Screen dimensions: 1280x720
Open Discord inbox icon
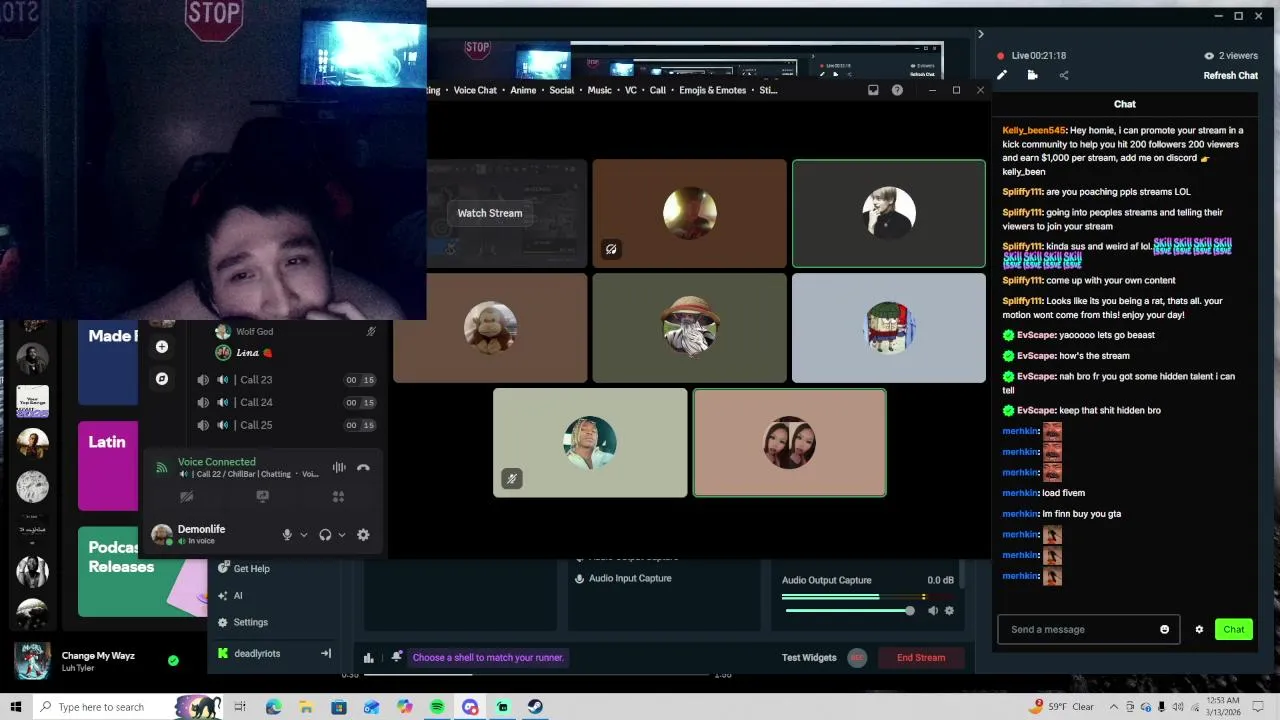(873, 90)
